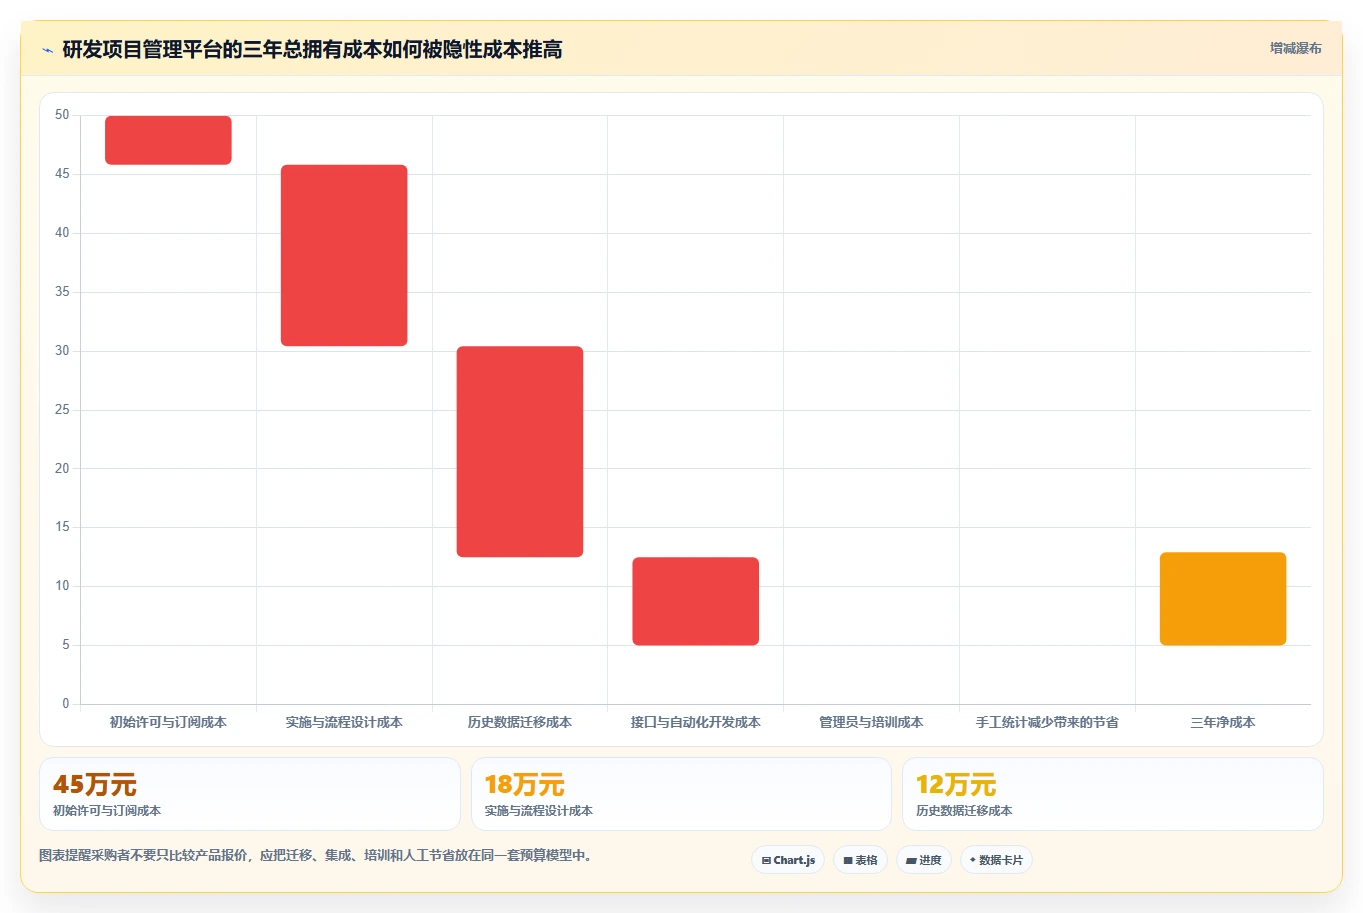Click the y-axis value 25
Screen dimensions: 1363x913
(63, 410)
